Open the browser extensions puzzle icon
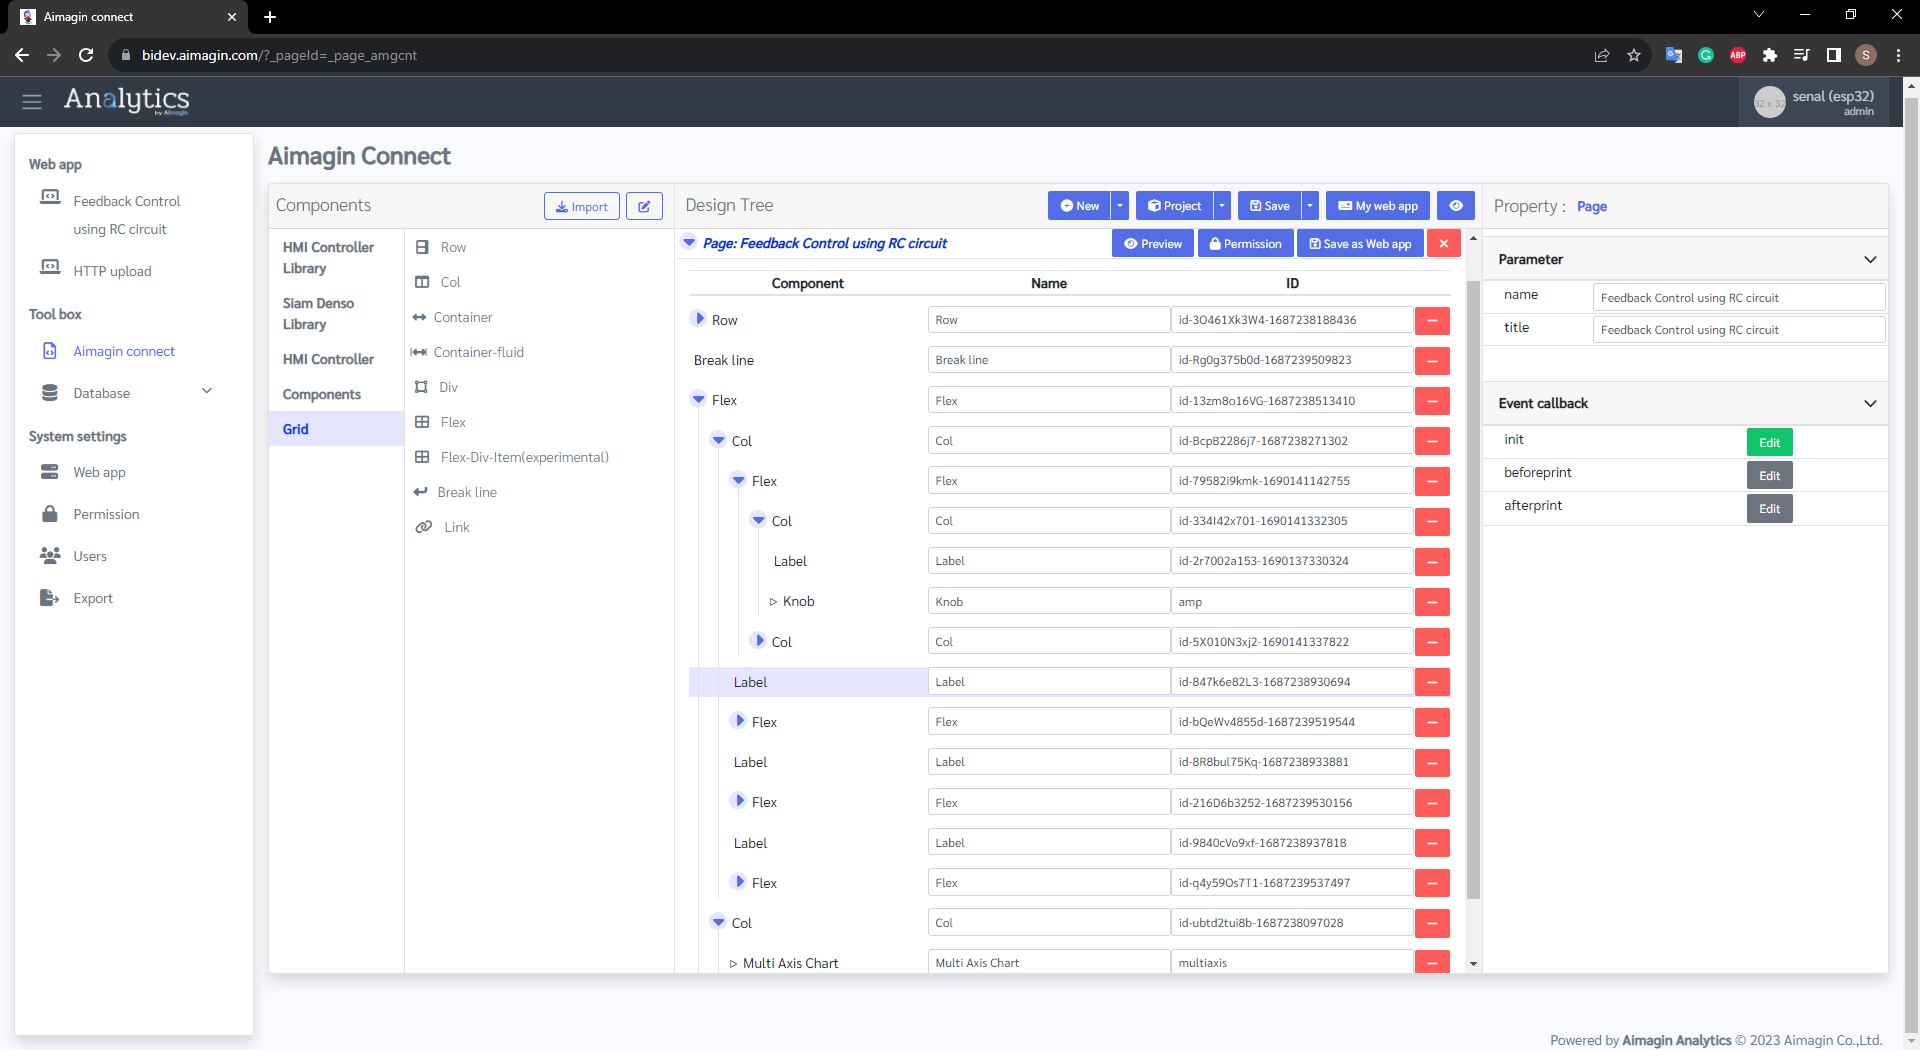The image size is (1920, 1050). coord(1769,55)
